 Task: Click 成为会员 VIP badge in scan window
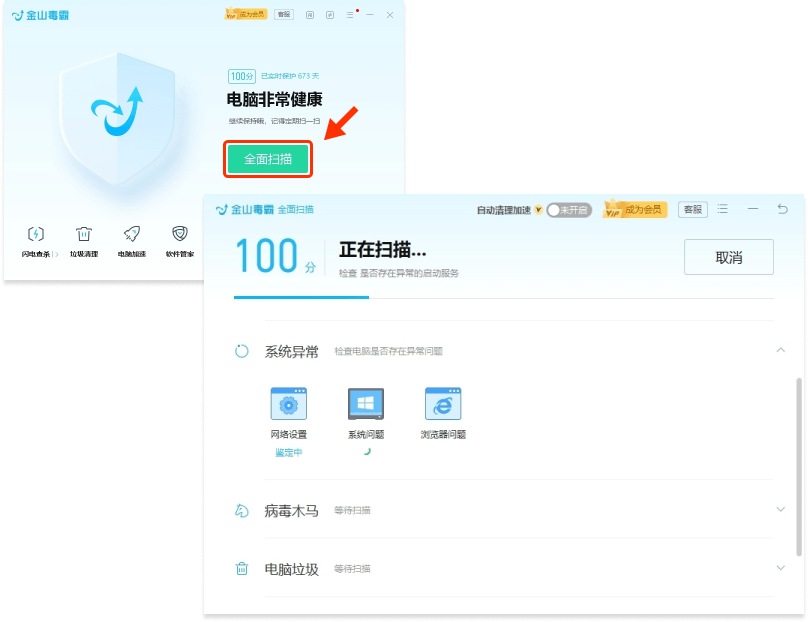coord(635,209)
